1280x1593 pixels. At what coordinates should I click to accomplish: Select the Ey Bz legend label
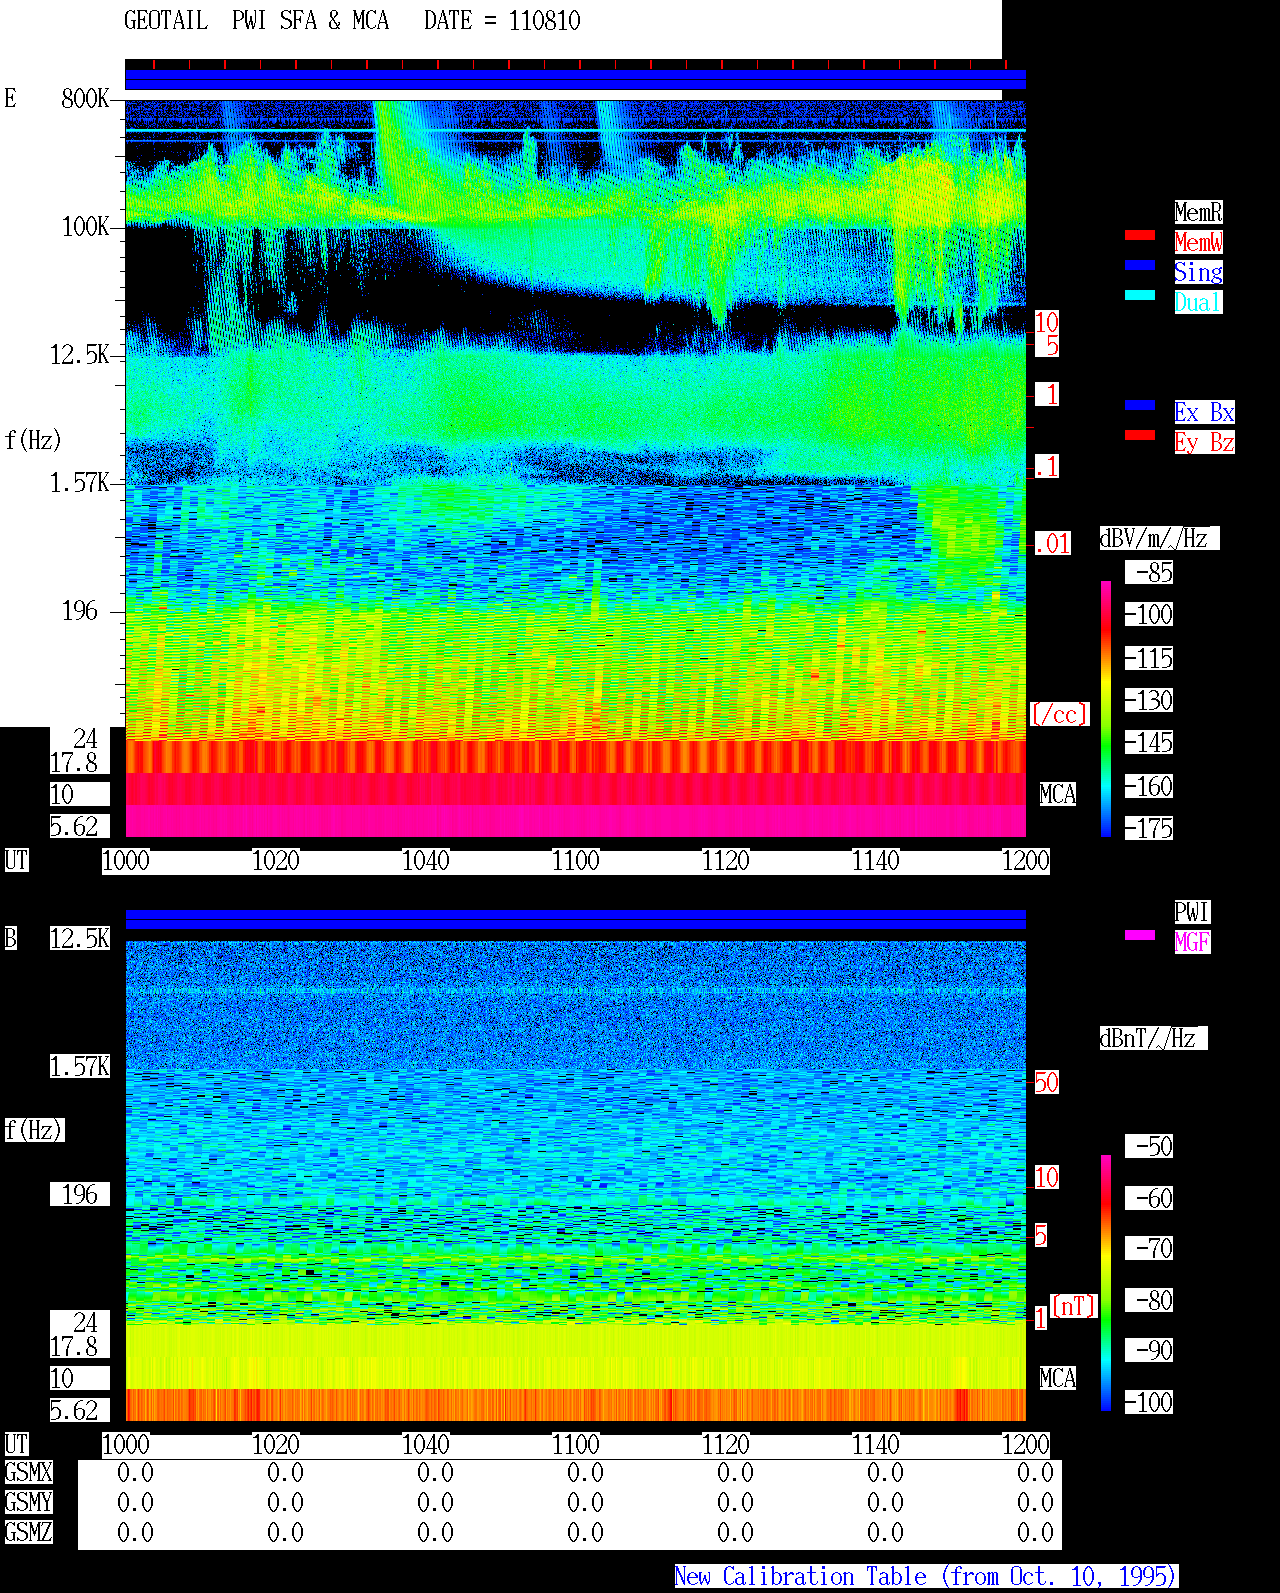coord(1204,442)
